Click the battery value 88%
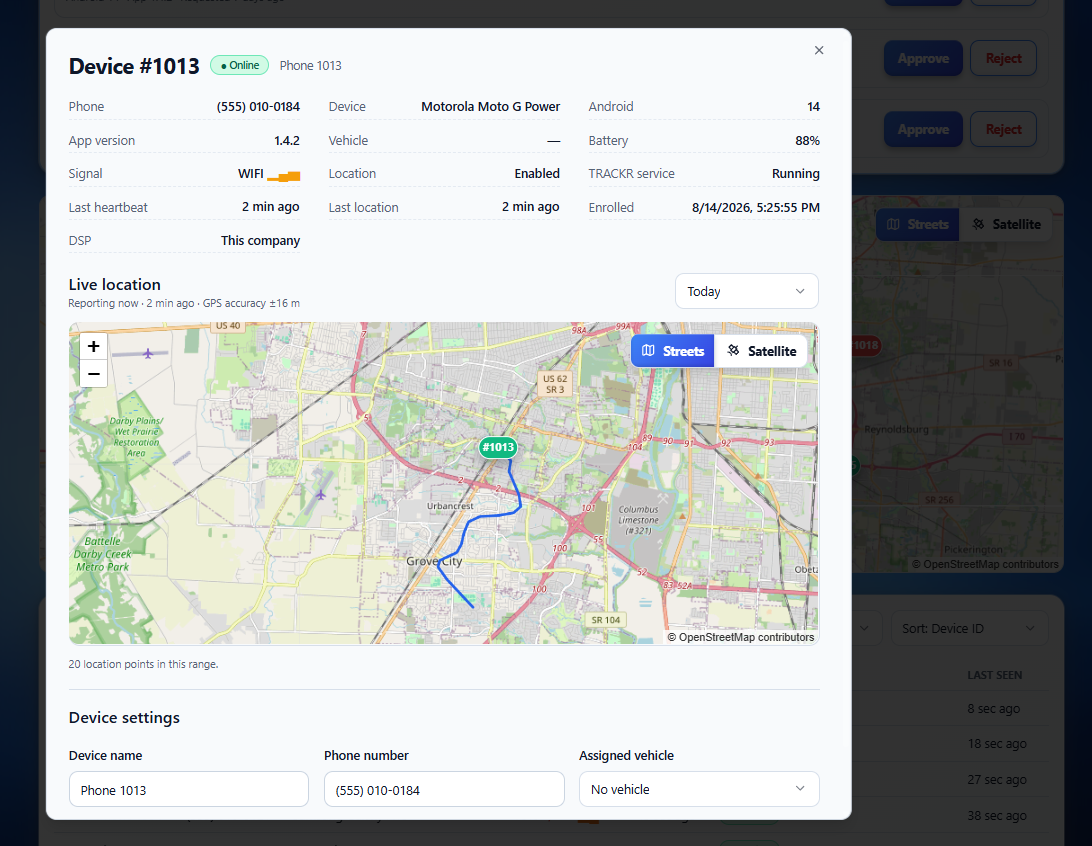 click(807, 141)
